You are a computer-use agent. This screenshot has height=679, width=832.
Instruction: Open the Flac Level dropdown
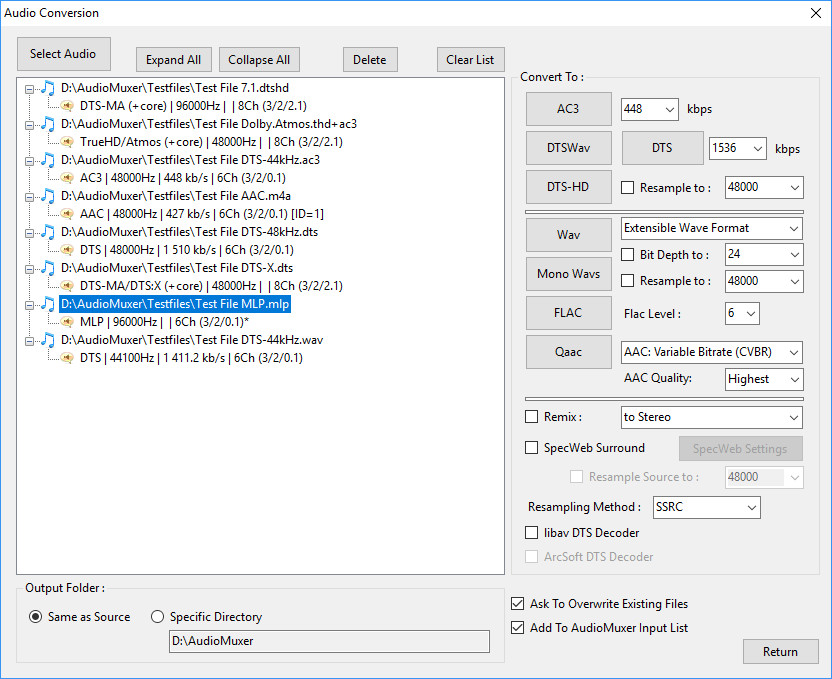pos(742,314)
